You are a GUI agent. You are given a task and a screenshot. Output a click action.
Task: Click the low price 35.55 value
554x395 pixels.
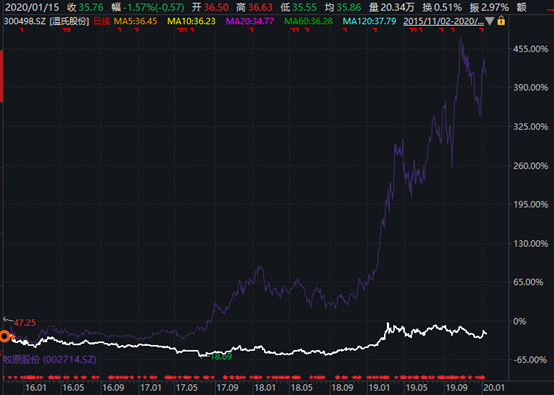pyautogui.click(x=304, y=7)
